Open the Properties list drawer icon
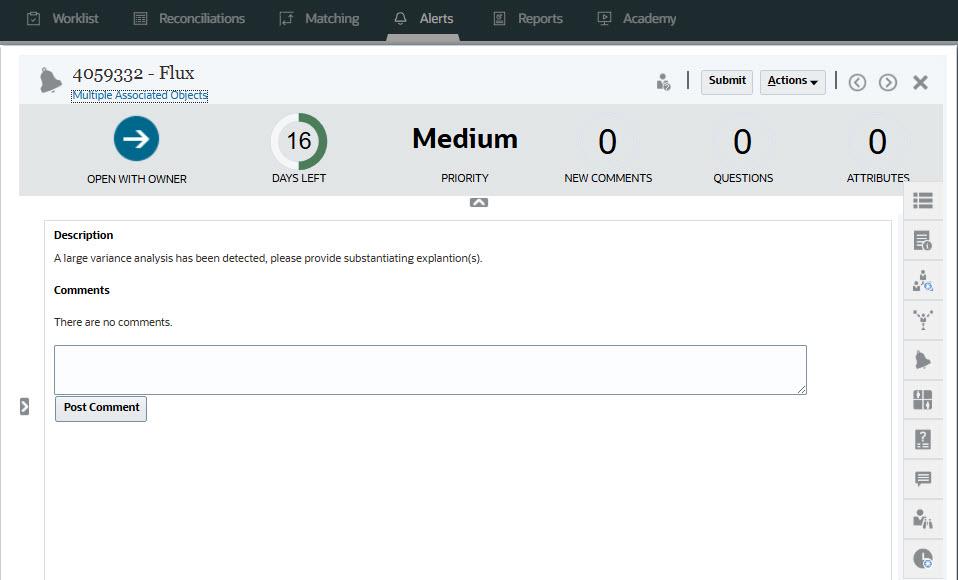Screen dimensions: 958x580 click(x=923, y=200)
